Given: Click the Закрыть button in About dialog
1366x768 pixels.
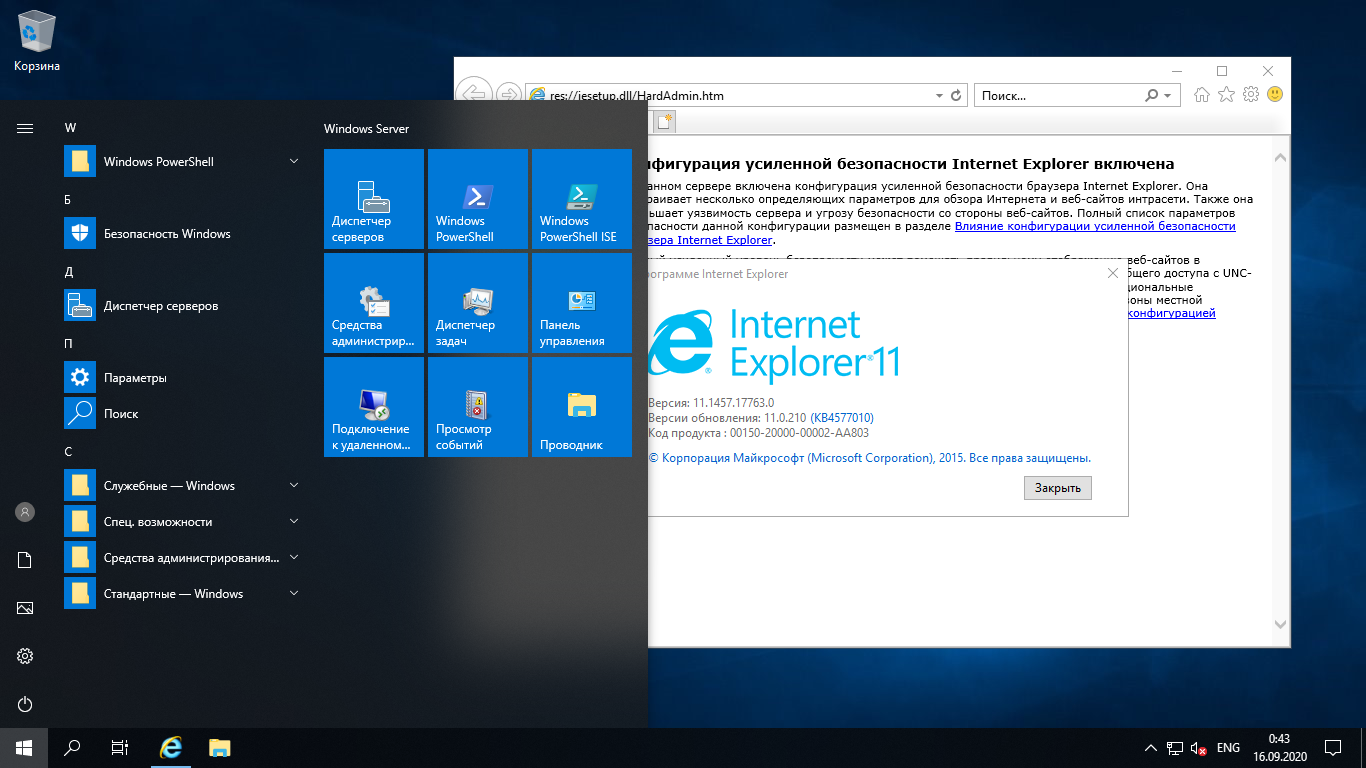Looking at the screenshot, I should tap(1057, 488).
